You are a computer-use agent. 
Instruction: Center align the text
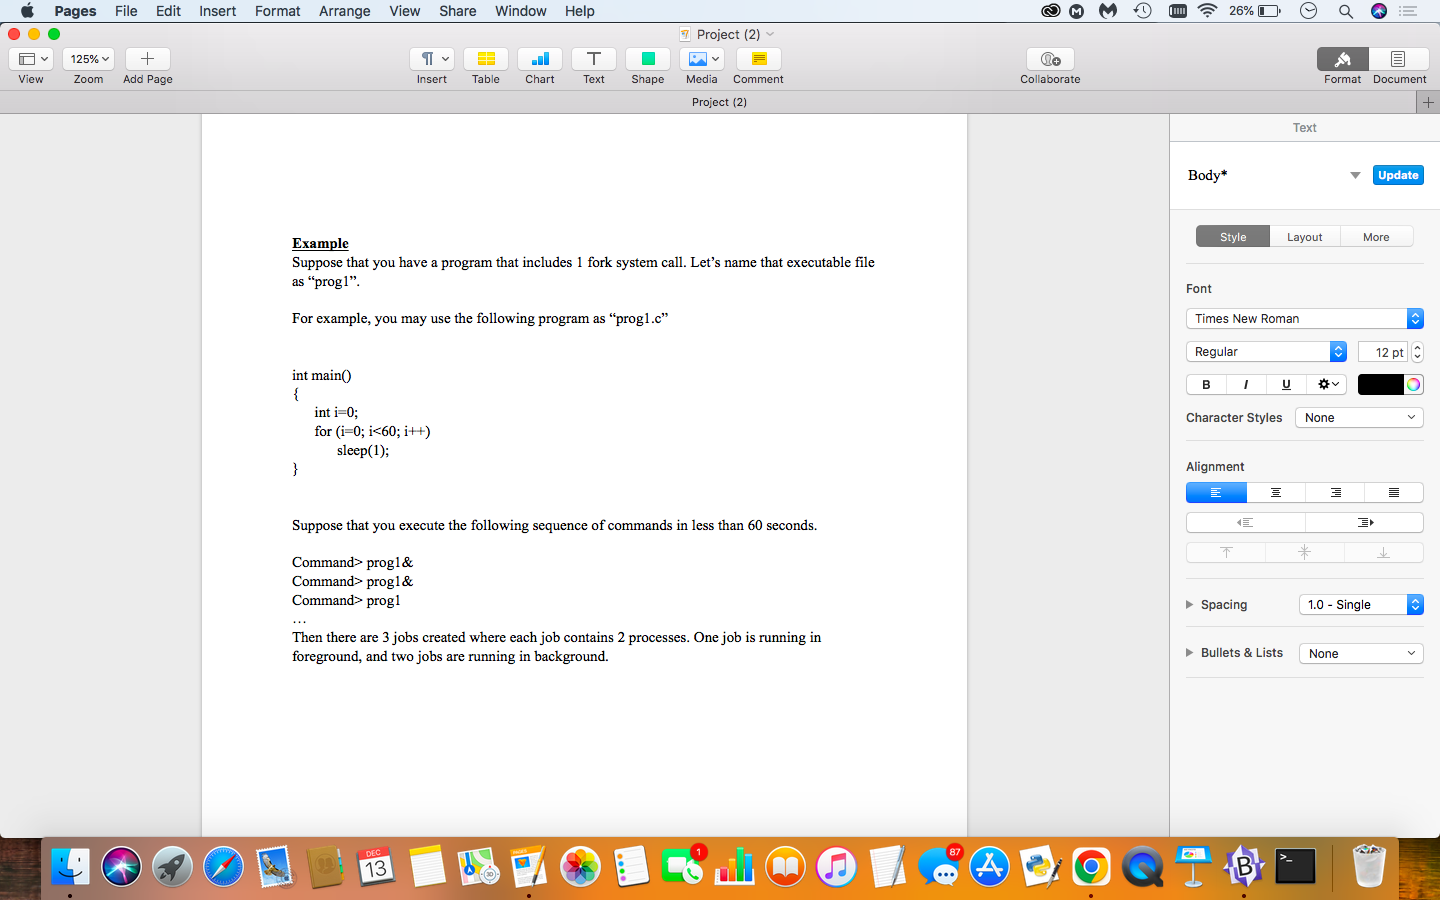[x=1276, y=492]
